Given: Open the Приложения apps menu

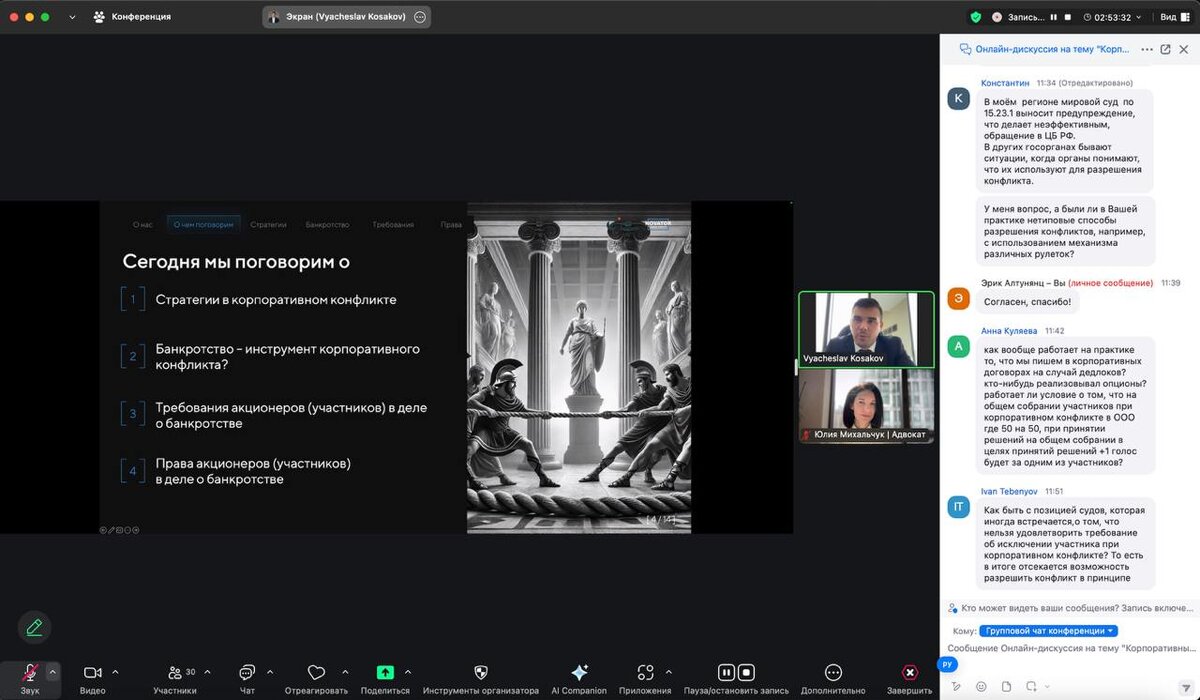Looking at the screenshot, I should pyautogui.click(x=645, y=677).
